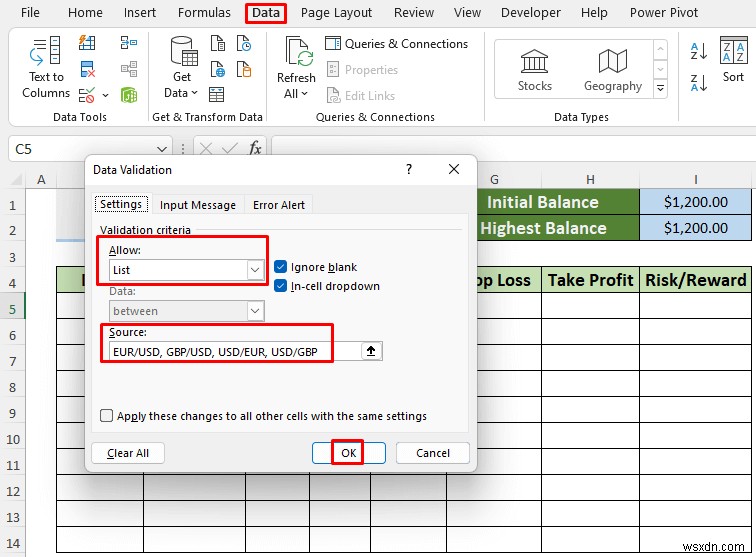The width and height of the screenshot is (756, 557).
Task: Click the Flash Fill icon
Action: tap(87, 43)
